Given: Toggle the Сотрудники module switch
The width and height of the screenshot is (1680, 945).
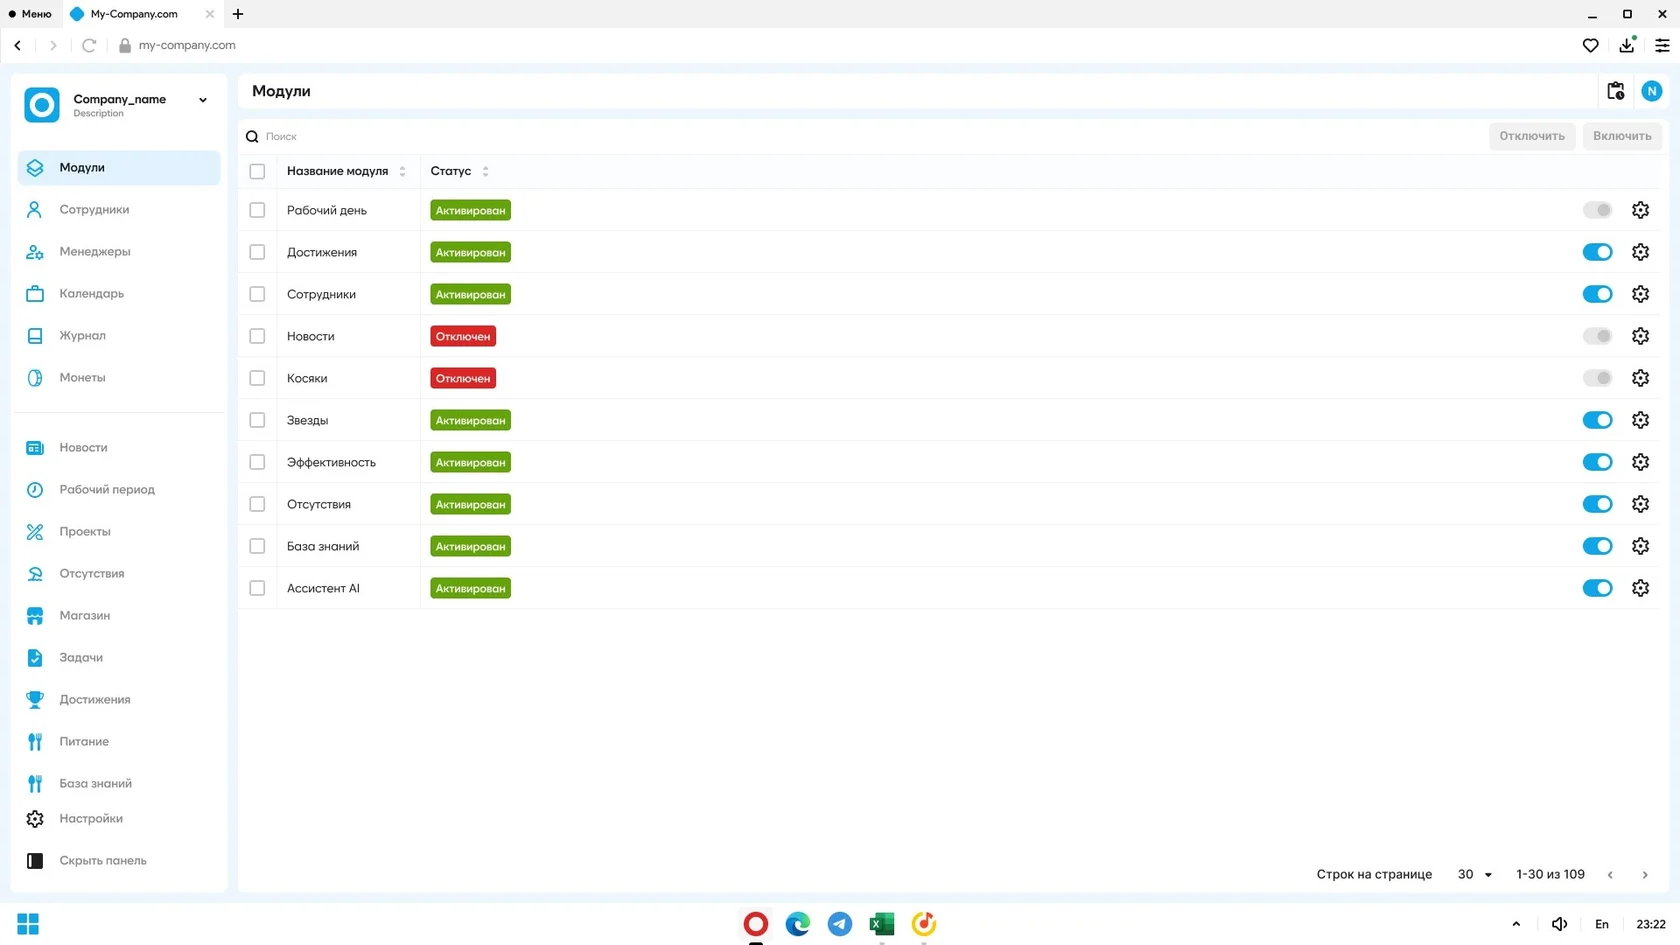Looking at the screenshot, I should pyautogui.click(x=1597, y=294).
